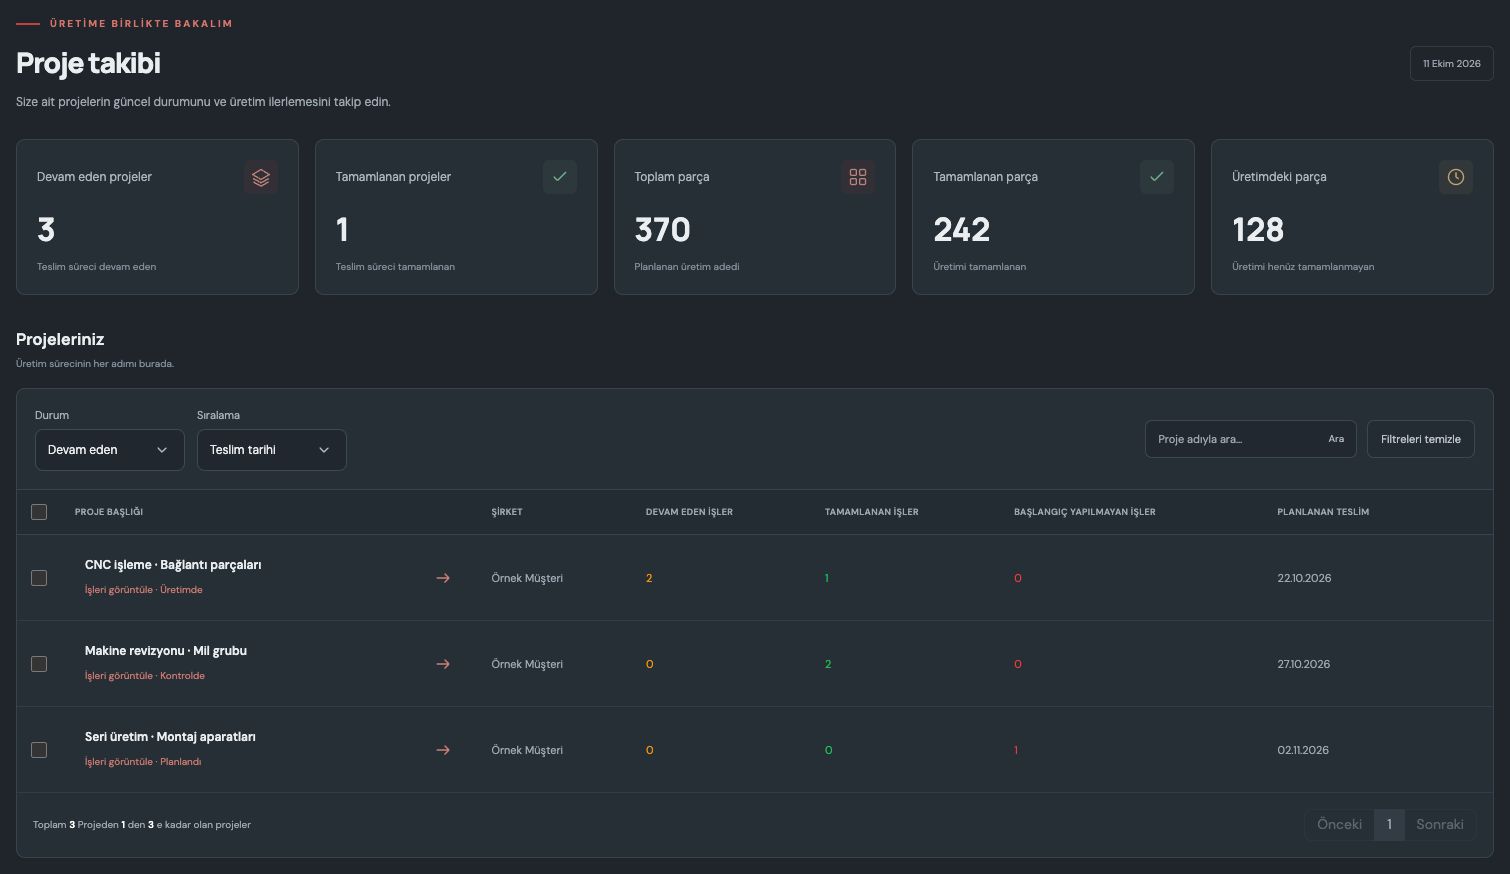Viewport: 1510px width, 874px height.
Task: Click İşleri görüntüle · Planlandı link
Action: 143,762
